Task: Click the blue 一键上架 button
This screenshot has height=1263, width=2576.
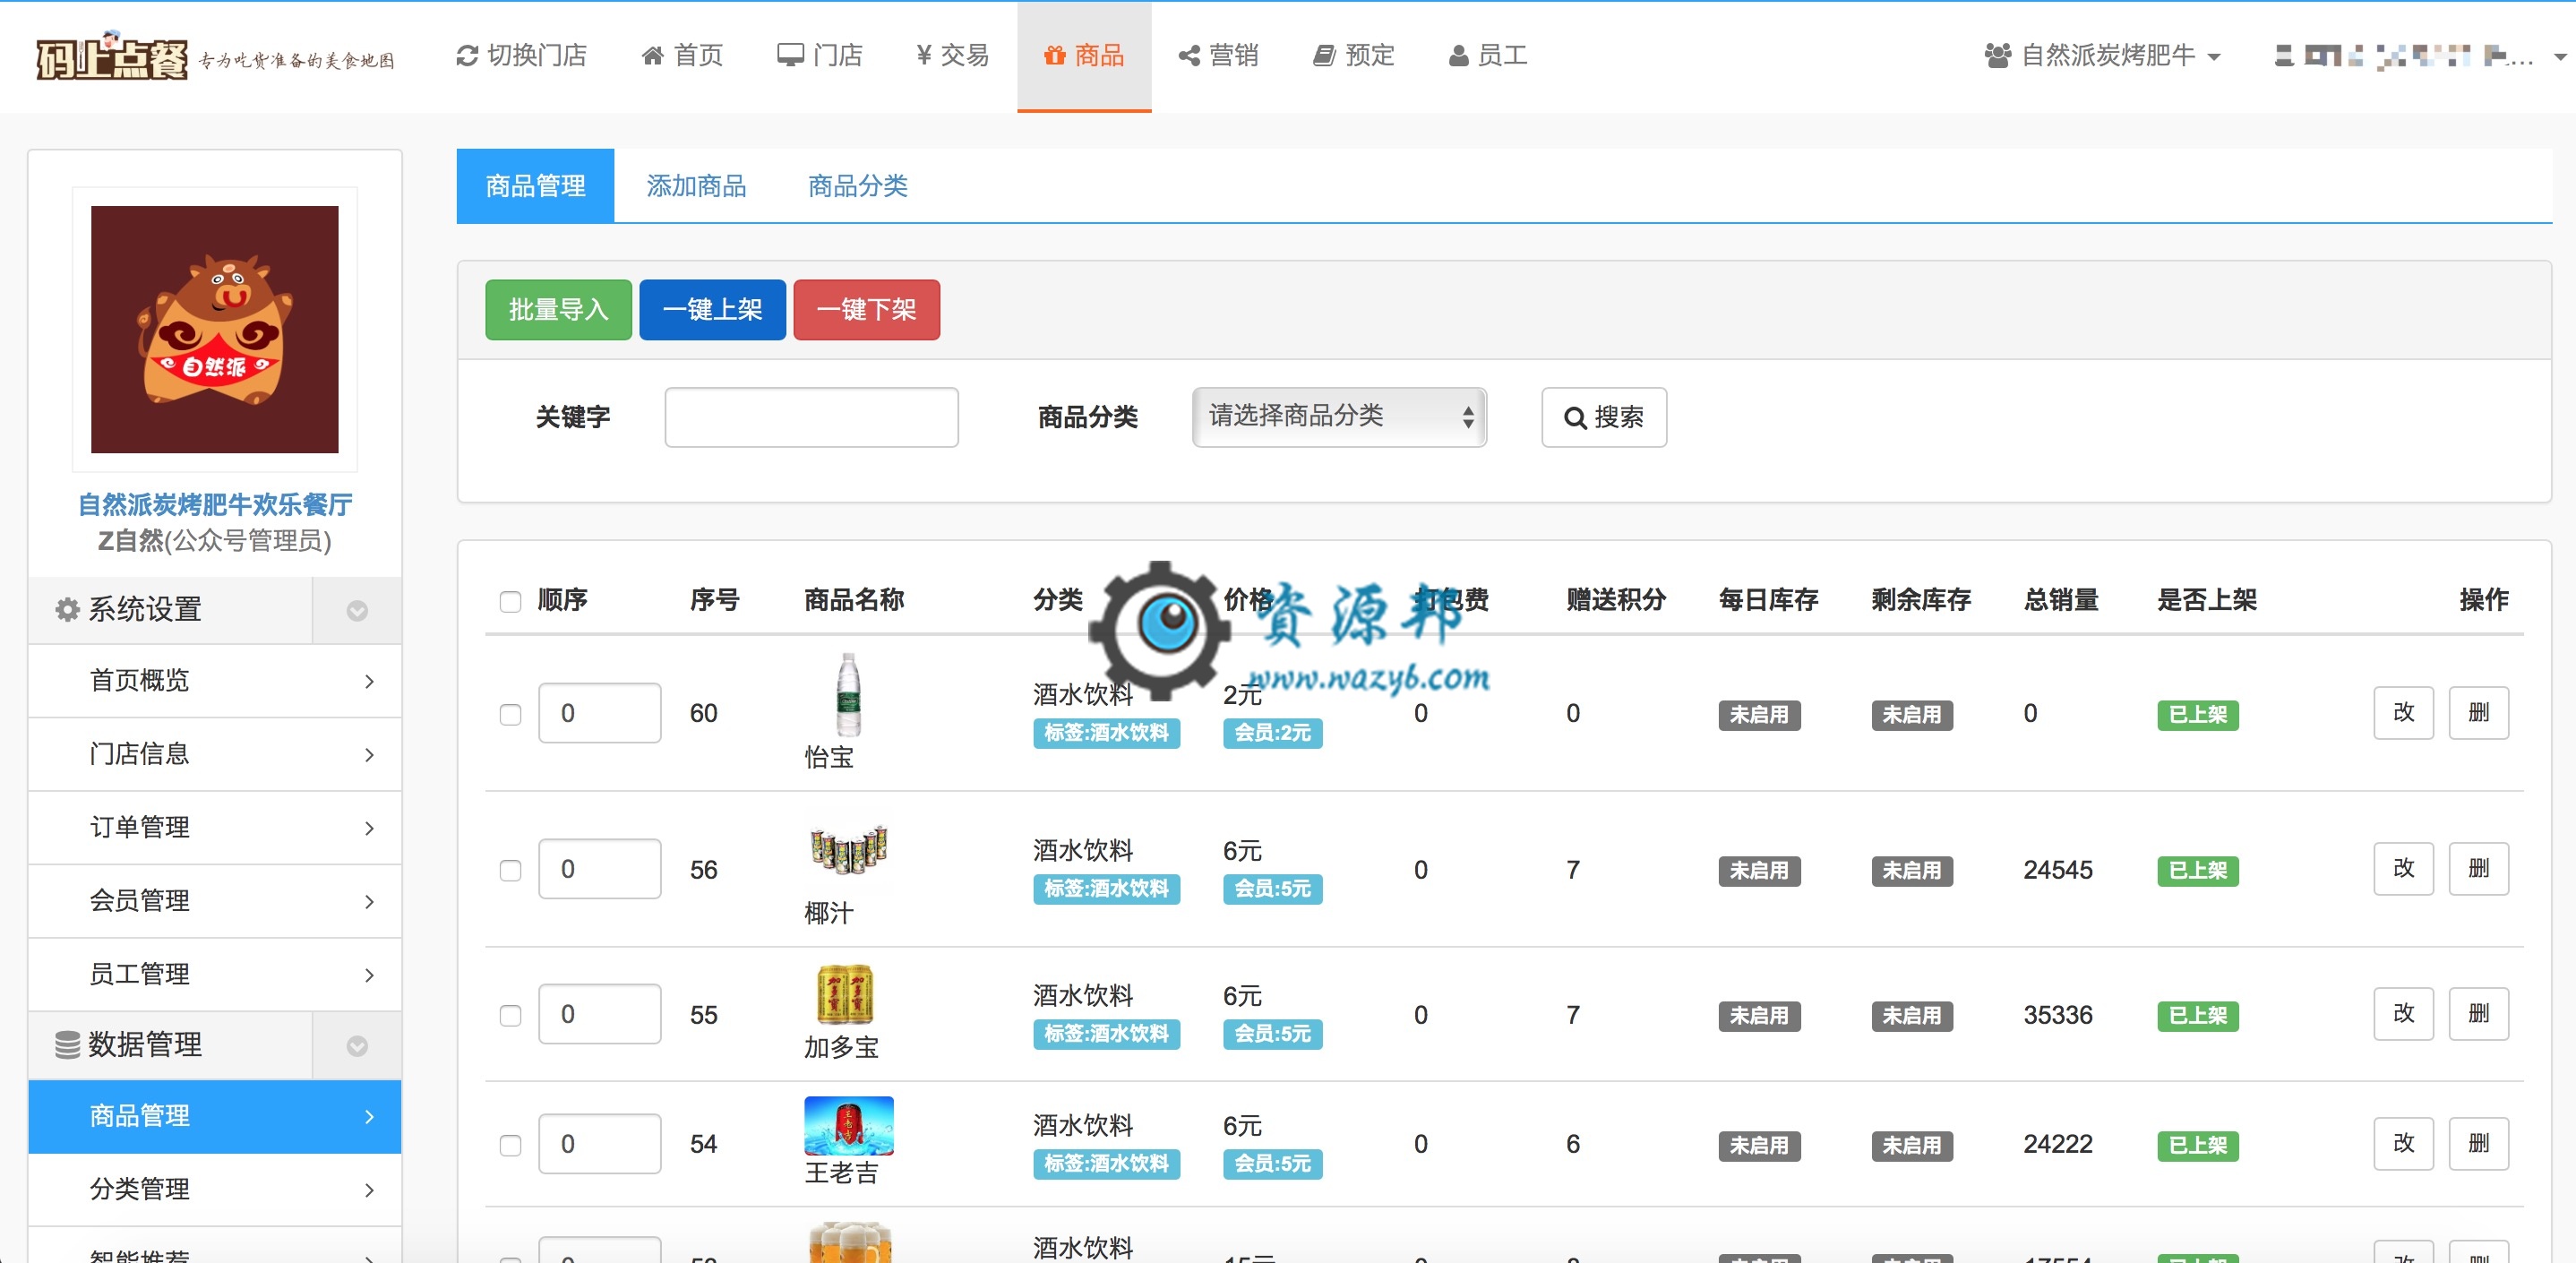Action: pyautogui.click(x=712, y=310)
